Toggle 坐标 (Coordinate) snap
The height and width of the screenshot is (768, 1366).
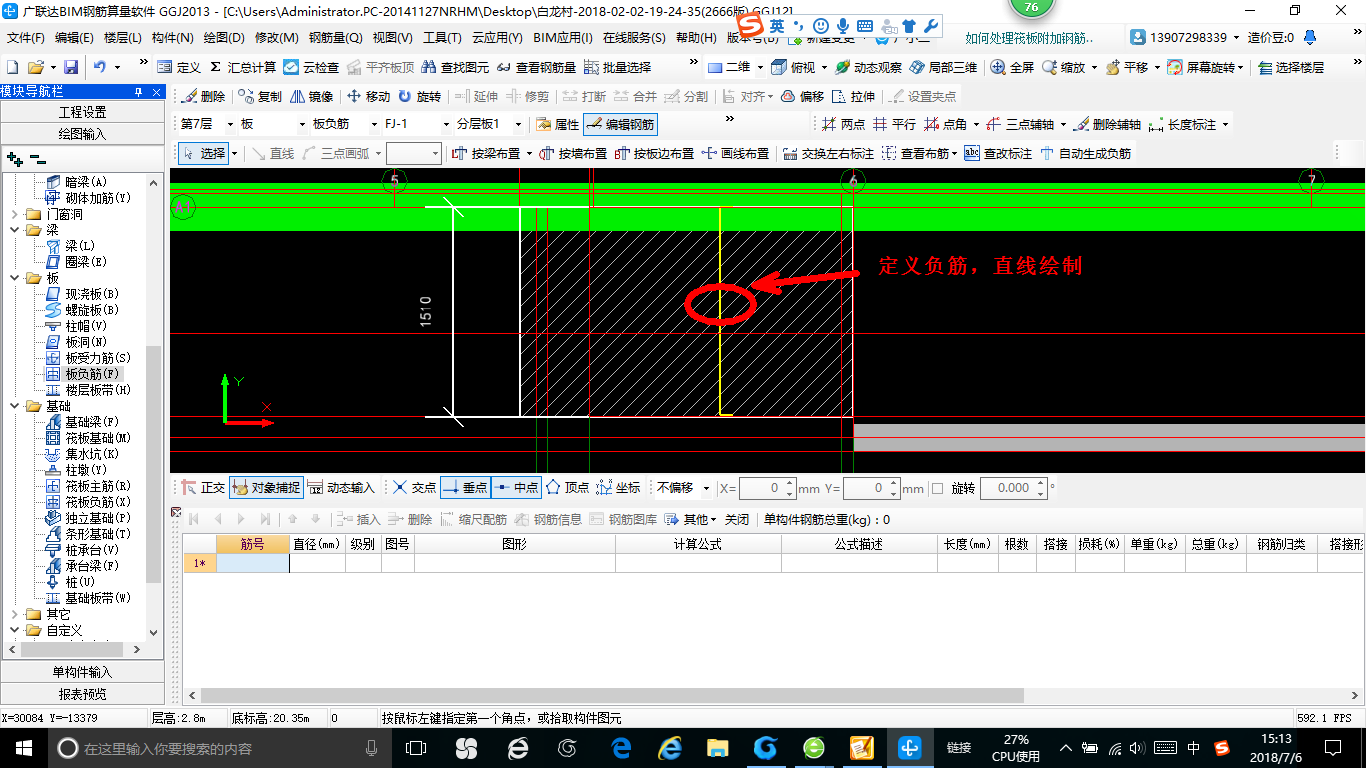pos(618,488)
